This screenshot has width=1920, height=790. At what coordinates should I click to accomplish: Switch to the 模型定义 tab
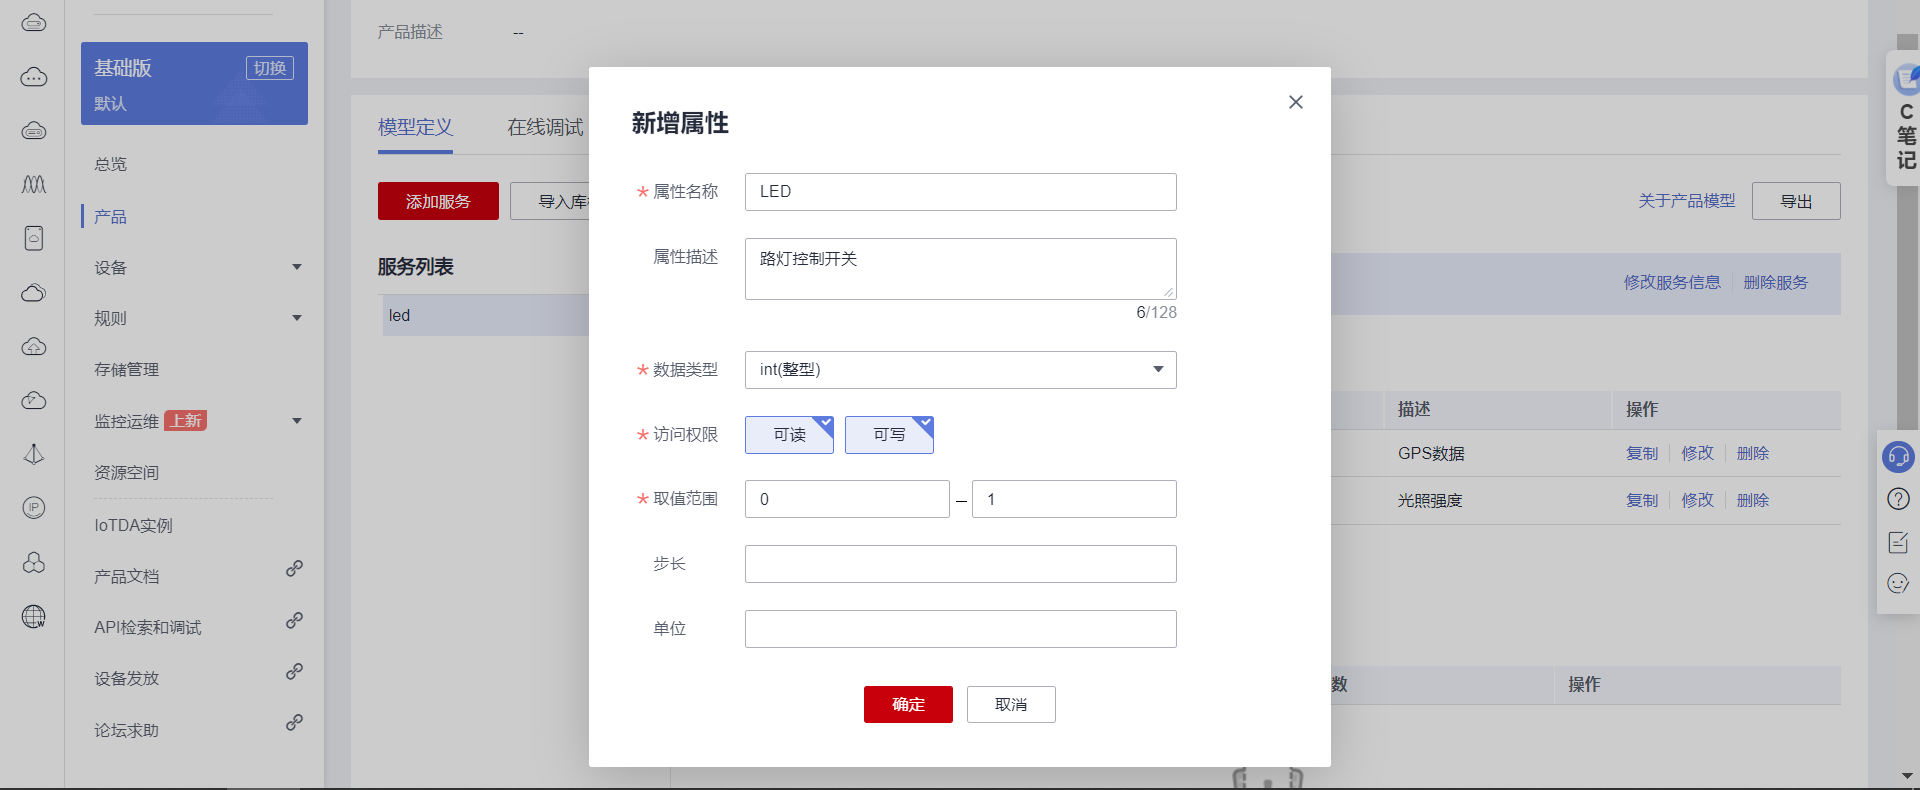415,127
